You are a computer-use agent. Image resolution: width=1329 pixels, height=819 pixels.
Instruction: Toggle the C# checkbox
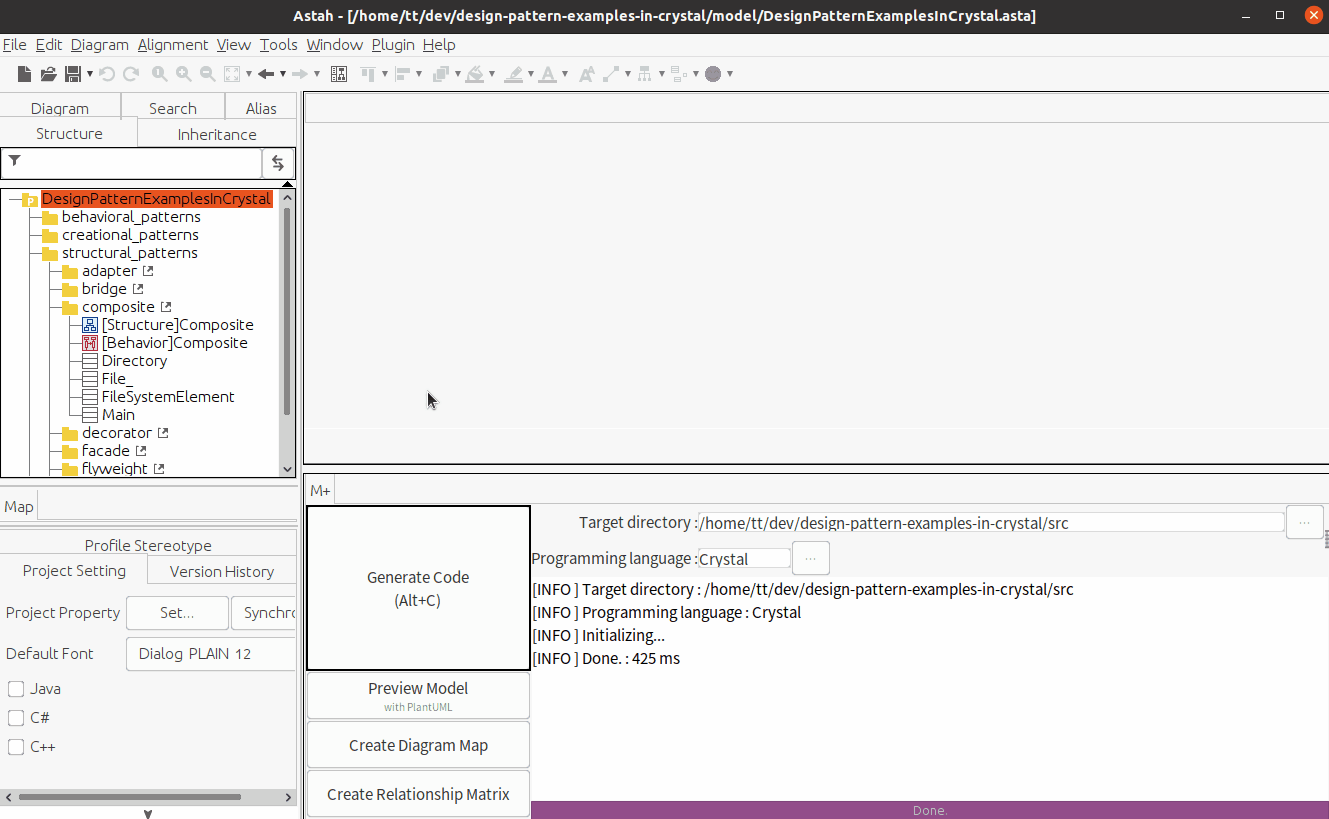[x=16, y=718]
